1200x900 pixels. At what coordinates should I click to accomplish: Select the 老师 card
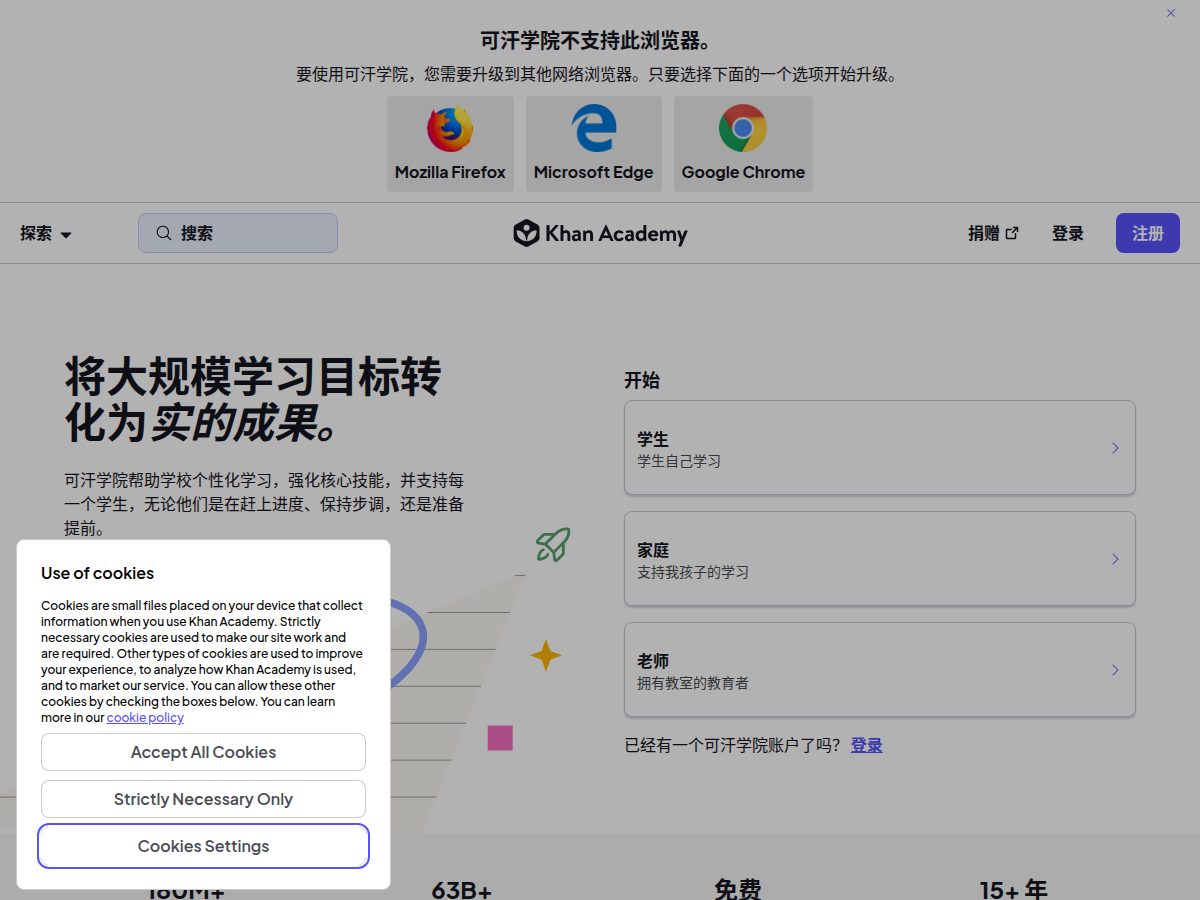(880, 669)
